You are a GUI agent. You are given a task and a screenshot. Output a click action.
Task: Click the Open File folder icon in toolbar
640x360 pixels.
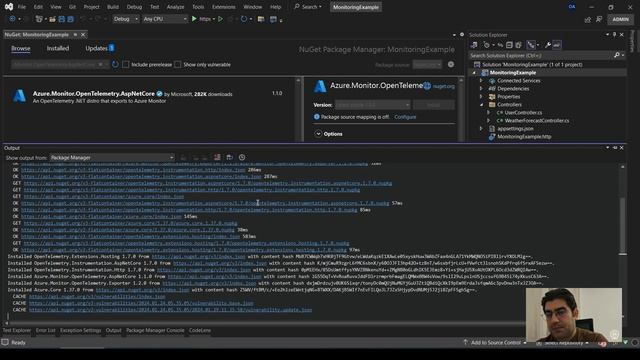pyautogui.click(x=52, y=19)
